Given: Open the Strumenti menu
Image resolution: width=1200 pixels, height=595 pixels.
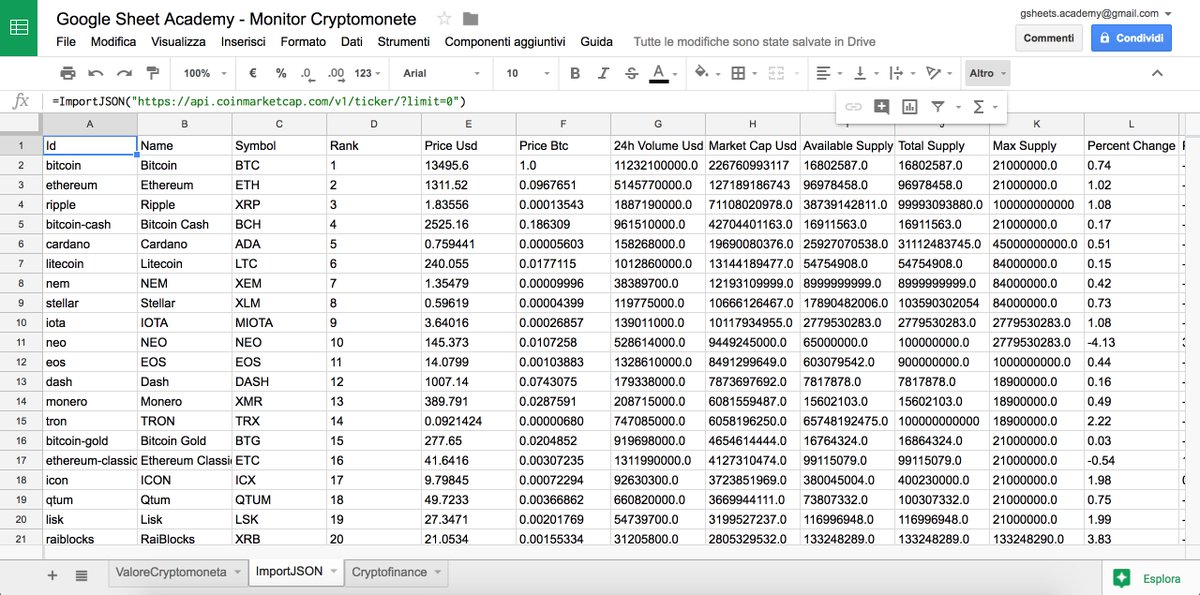Looking at the screenshot, I should [404, 42].
